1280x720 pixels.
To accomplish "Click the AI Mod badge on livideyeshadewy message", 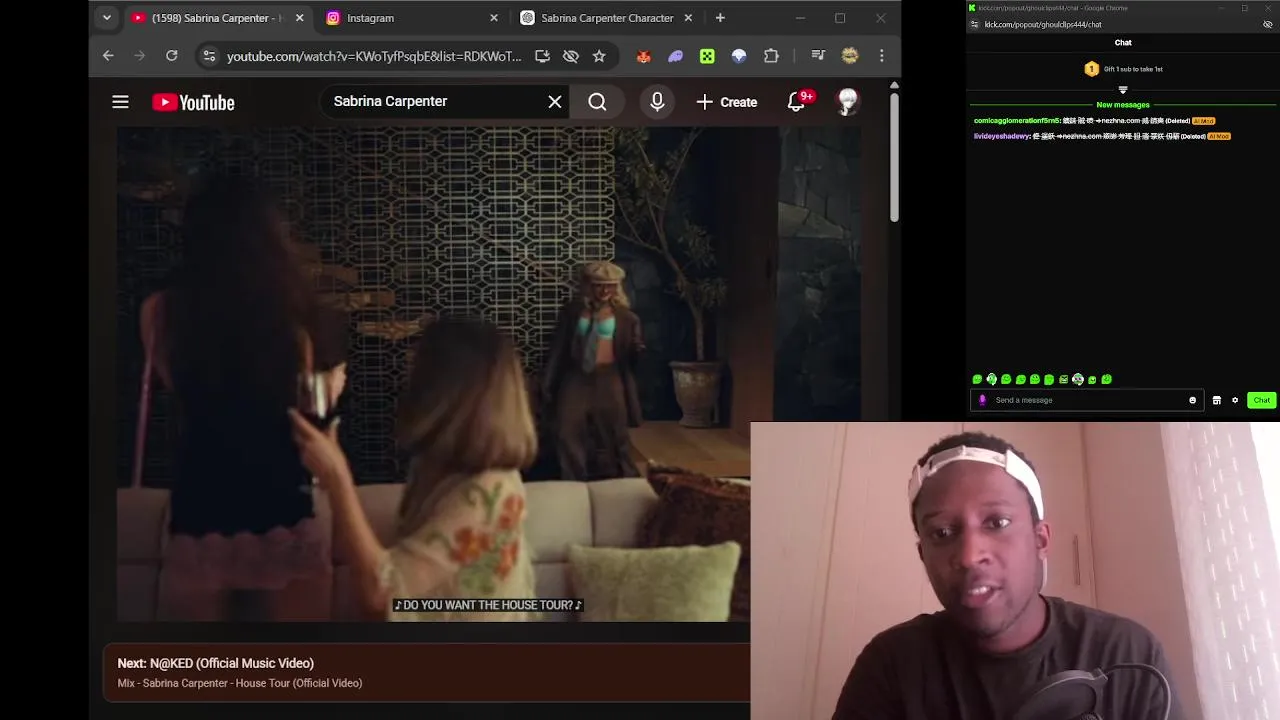I will click(x=1218, y=136).
